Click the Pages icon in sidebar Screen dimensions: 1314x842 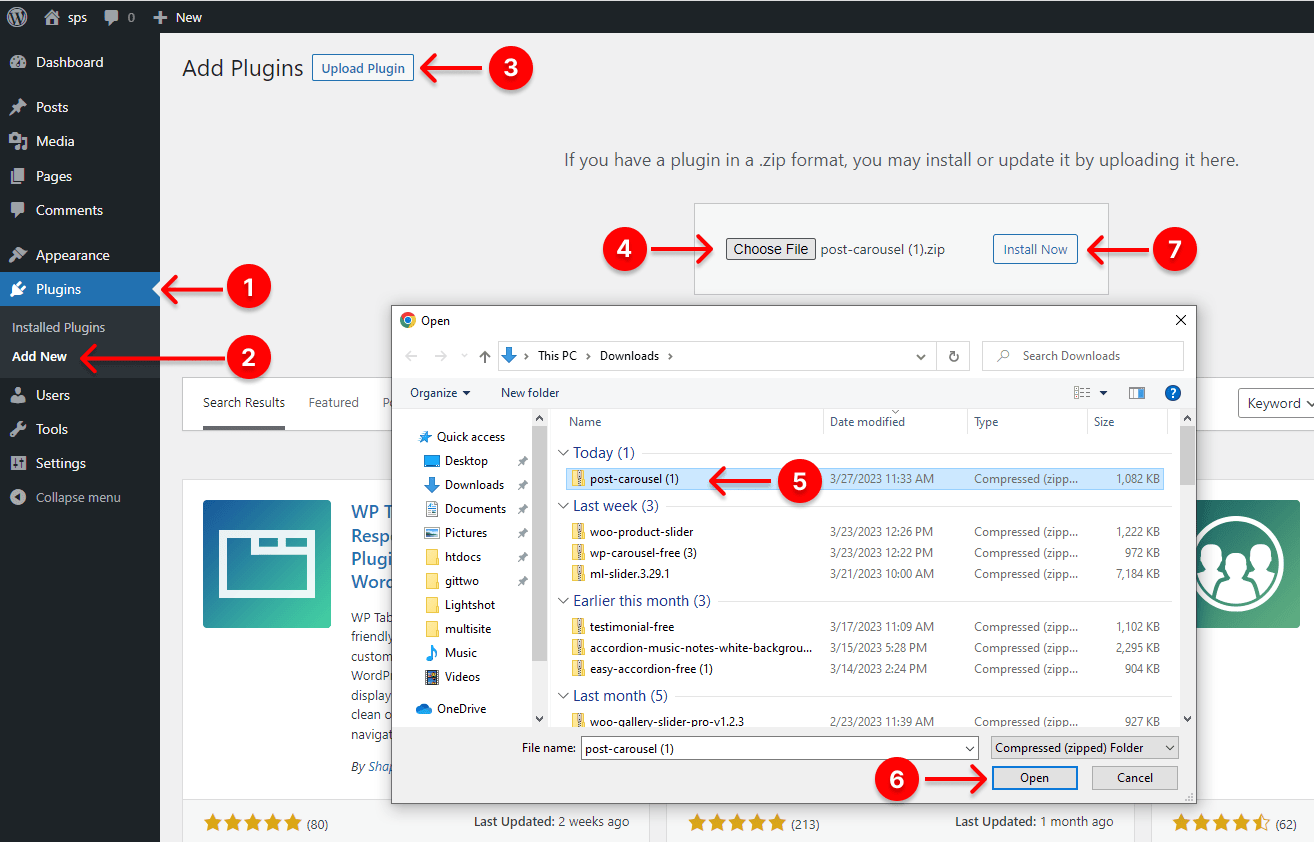17,176
